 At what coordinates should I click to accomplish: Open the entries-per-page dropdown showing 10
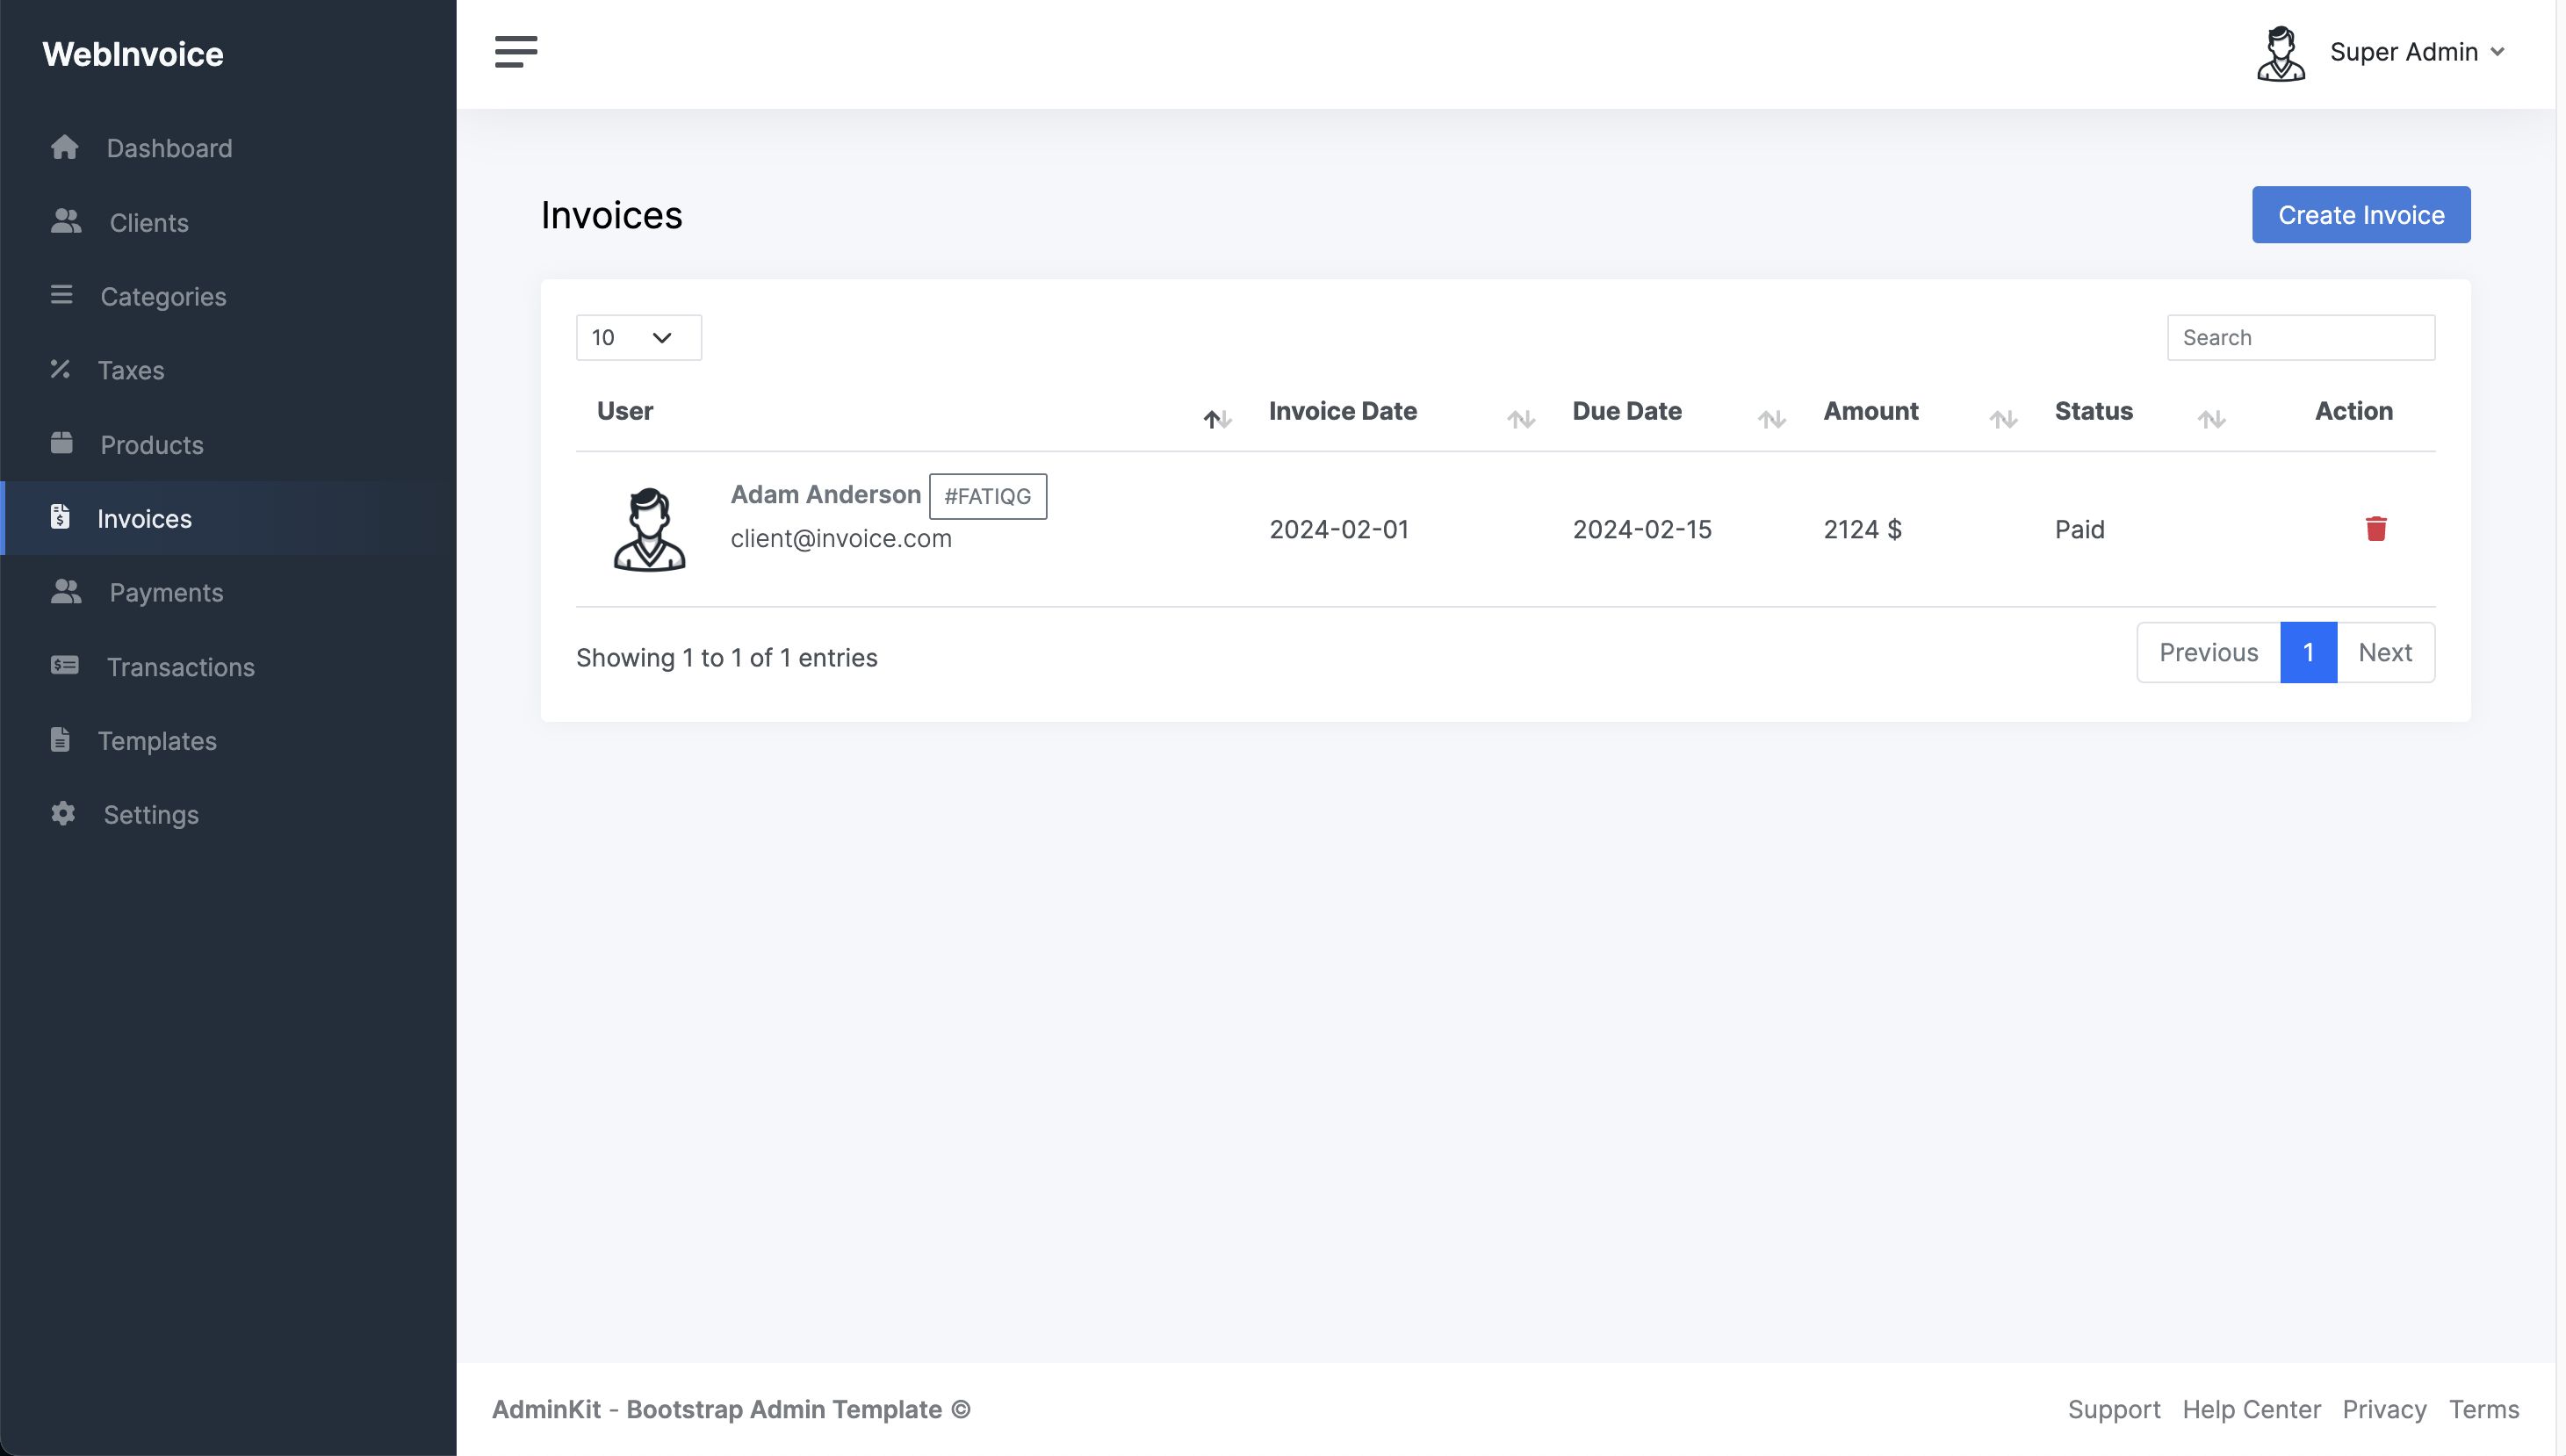[x=638, y=338]
